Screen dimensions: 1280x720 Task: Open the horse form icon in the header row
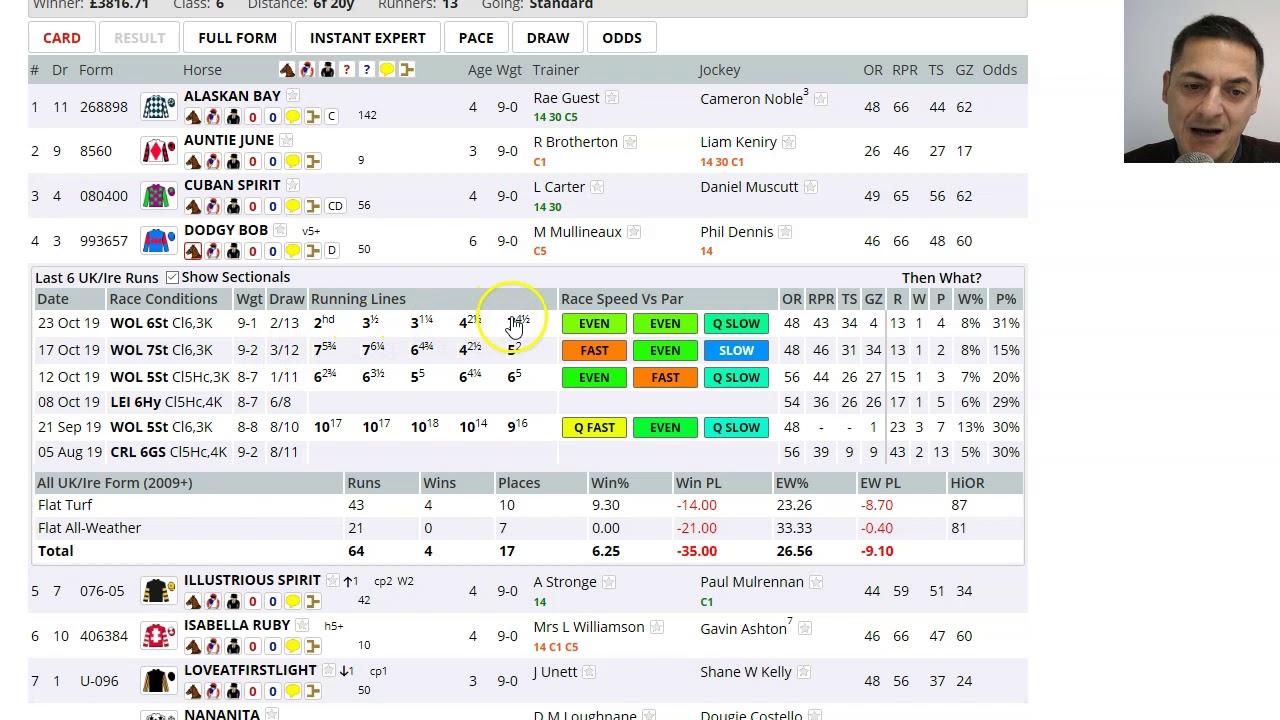pyautogui.click(x=287, y=70)
